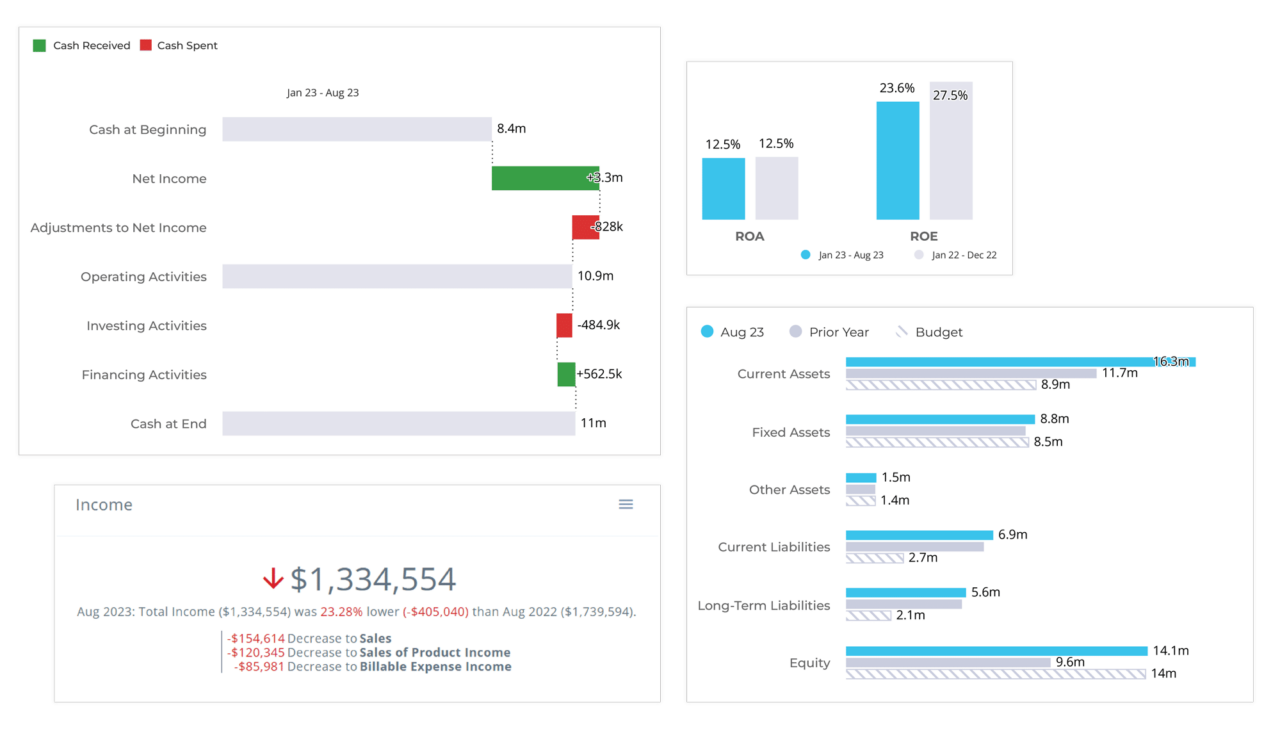Toggle the Prior Year series visibility
1280x732 pixels.
pyautogui.click(x=796, y=331)
